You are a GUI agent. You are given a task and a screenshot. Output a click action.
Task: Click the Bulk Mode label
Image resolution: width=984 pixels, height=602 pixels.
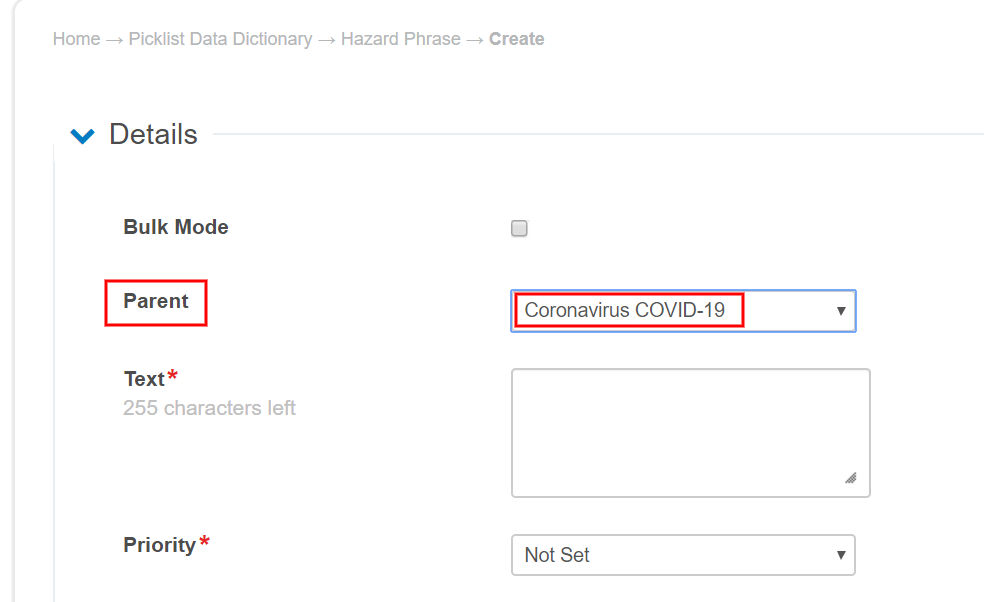click(176, 227)
